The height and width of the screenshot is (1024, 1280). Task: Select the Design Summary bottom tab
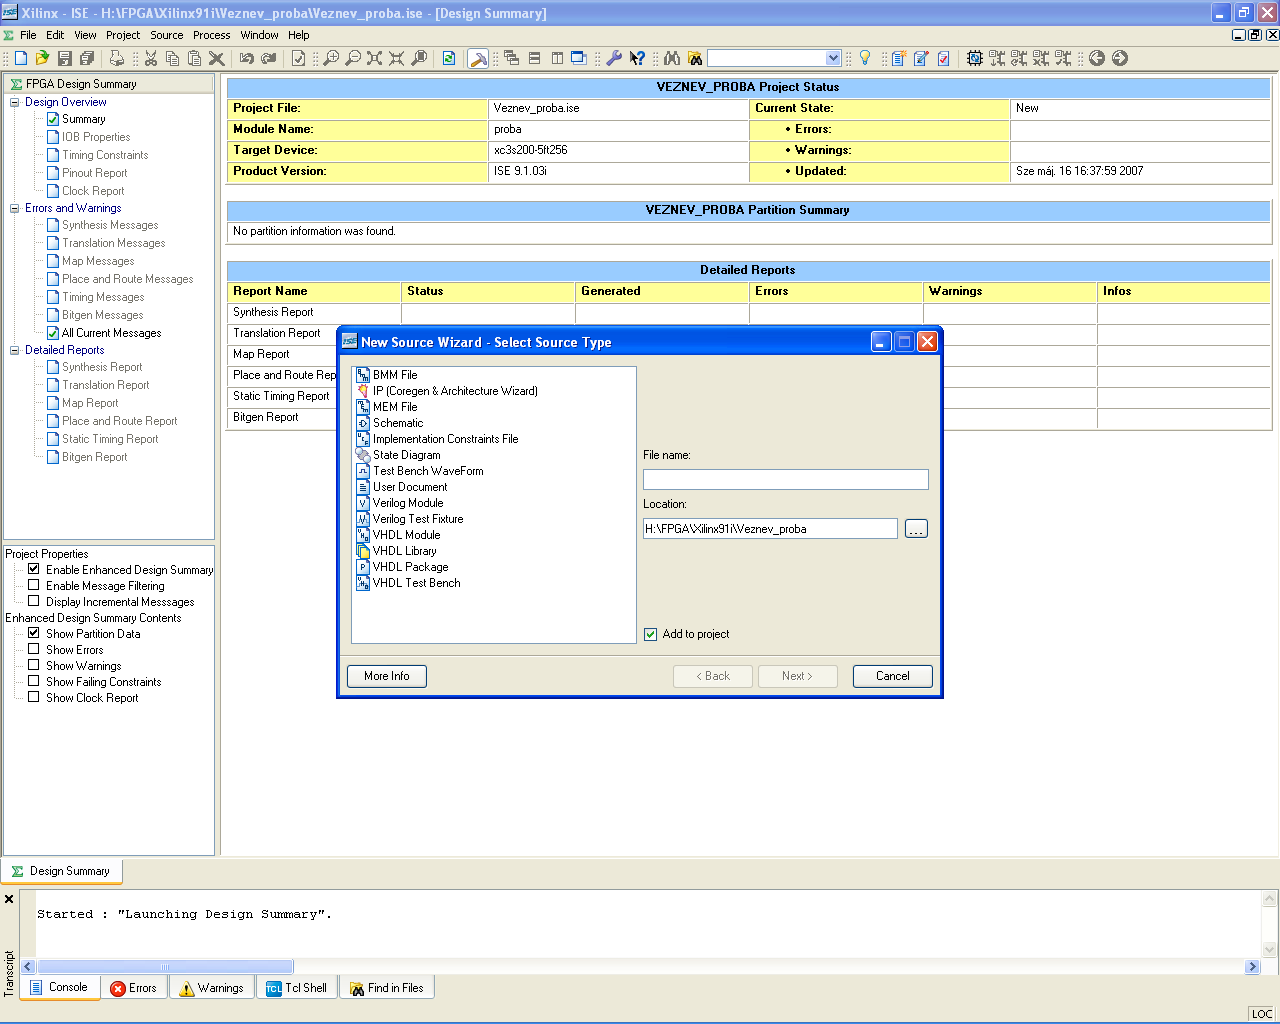pos(62,871)
